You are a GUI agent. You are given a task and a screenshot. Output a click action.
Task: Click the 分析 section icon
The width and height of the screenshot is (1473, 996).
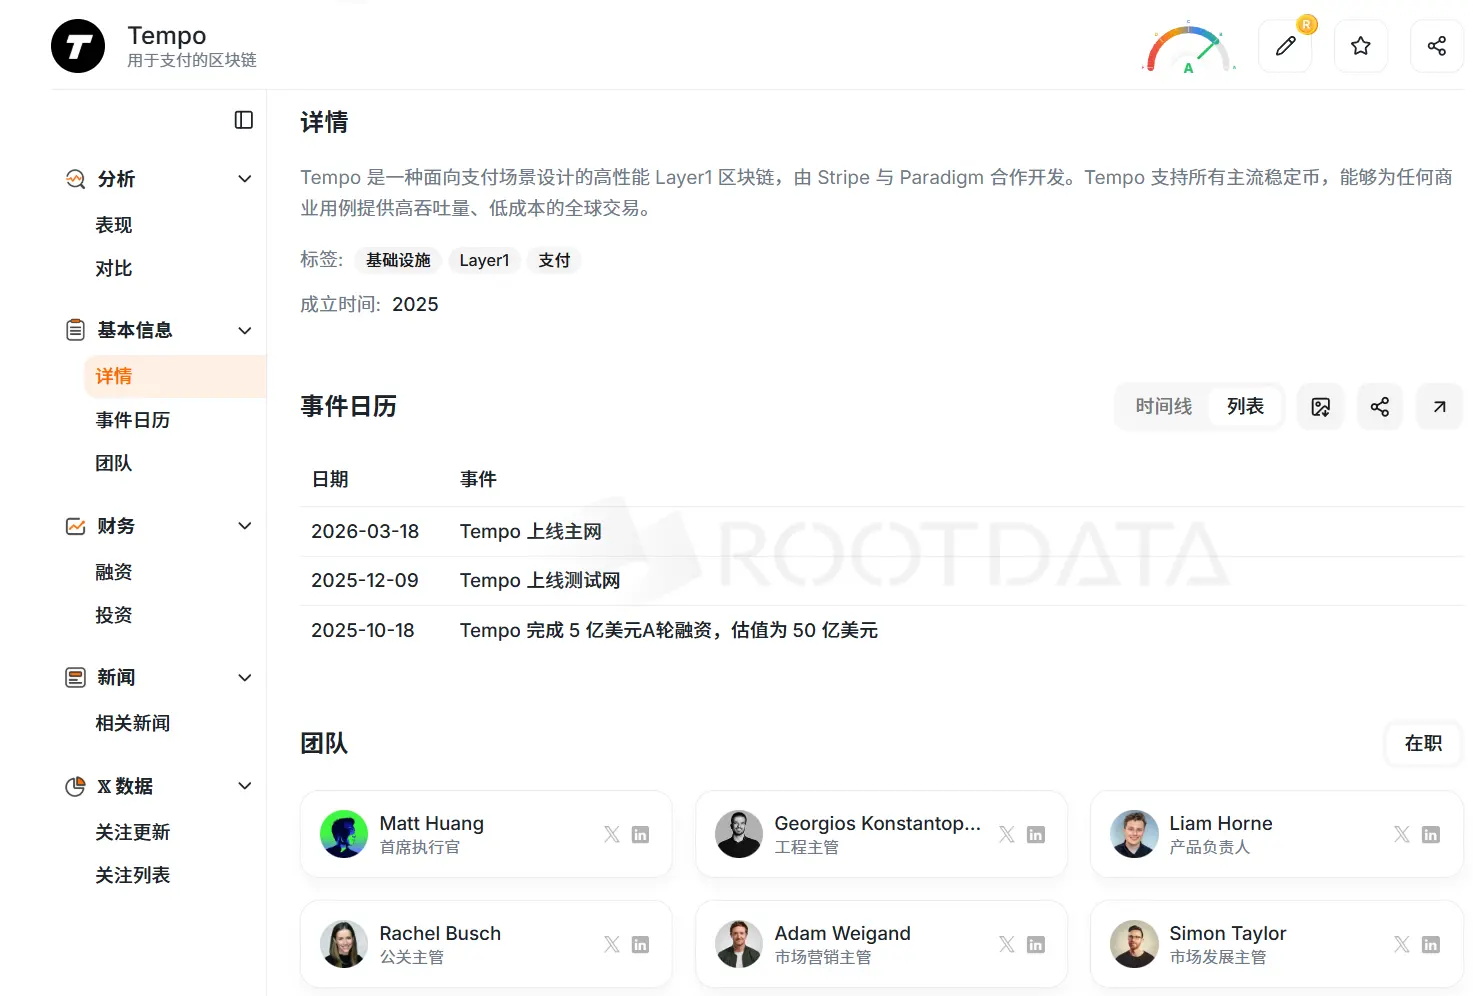click(76, 179)
